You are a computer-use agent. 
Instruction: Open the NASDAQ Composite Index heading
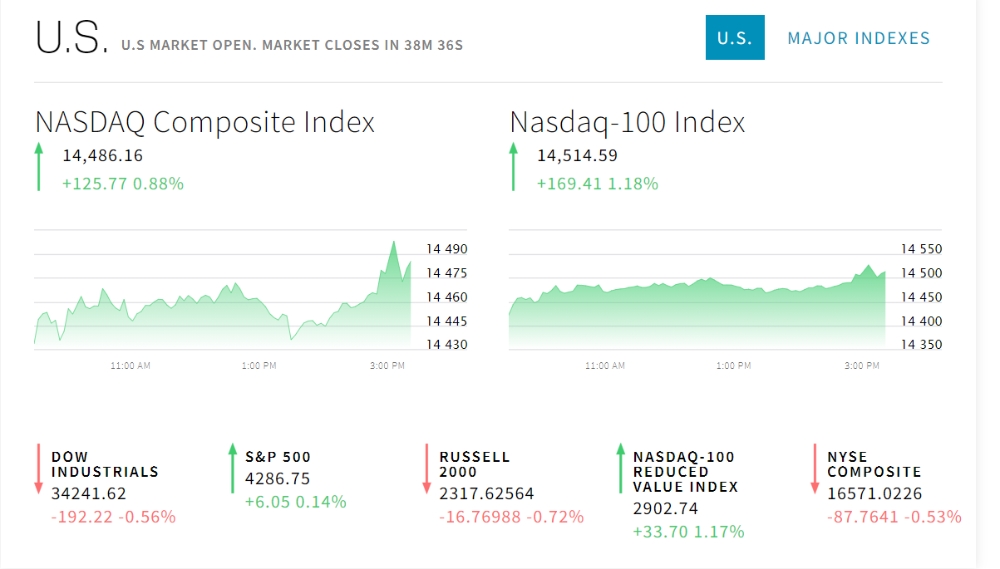205,122
